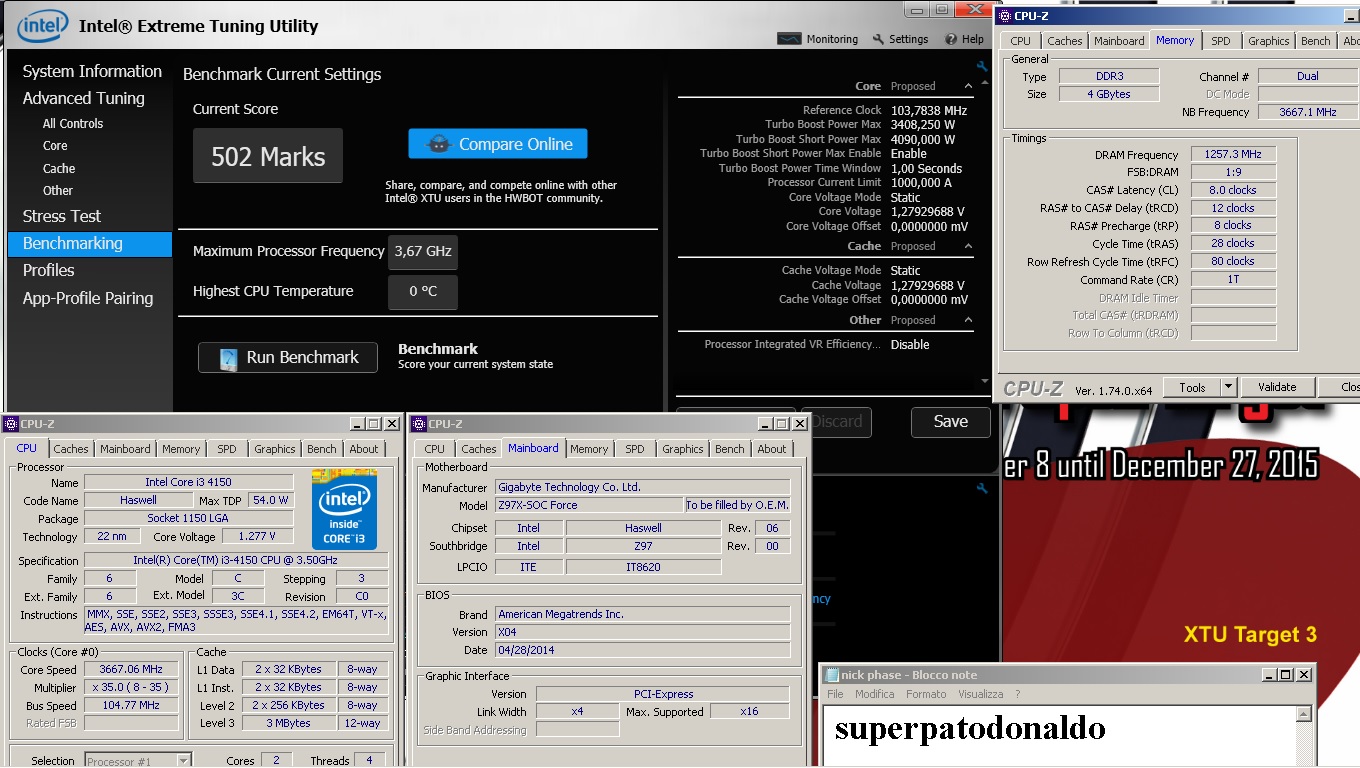Open Settings with the wrench in XTU

click(900, 39)
